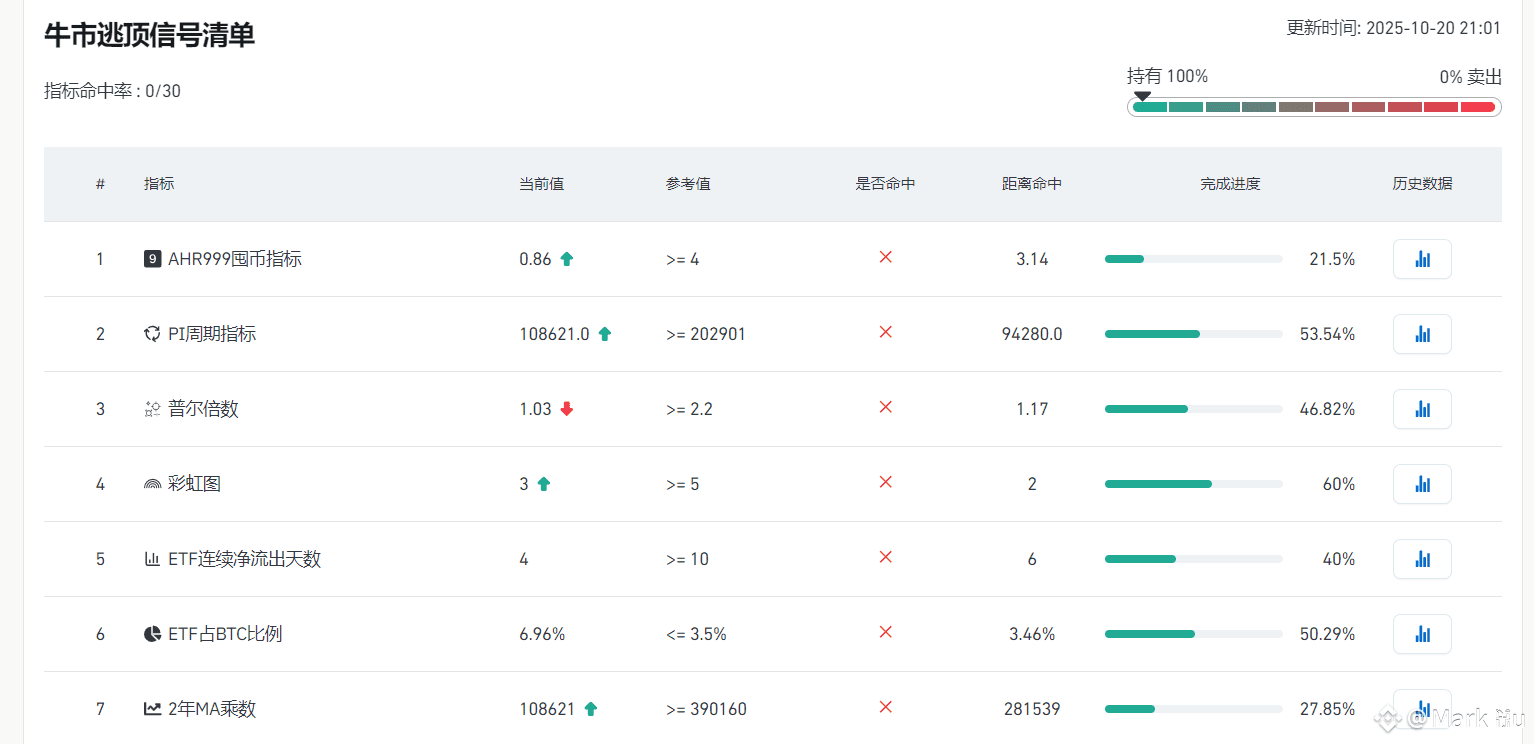Click the 距离命中 column header

click(x=1032, y=184)
